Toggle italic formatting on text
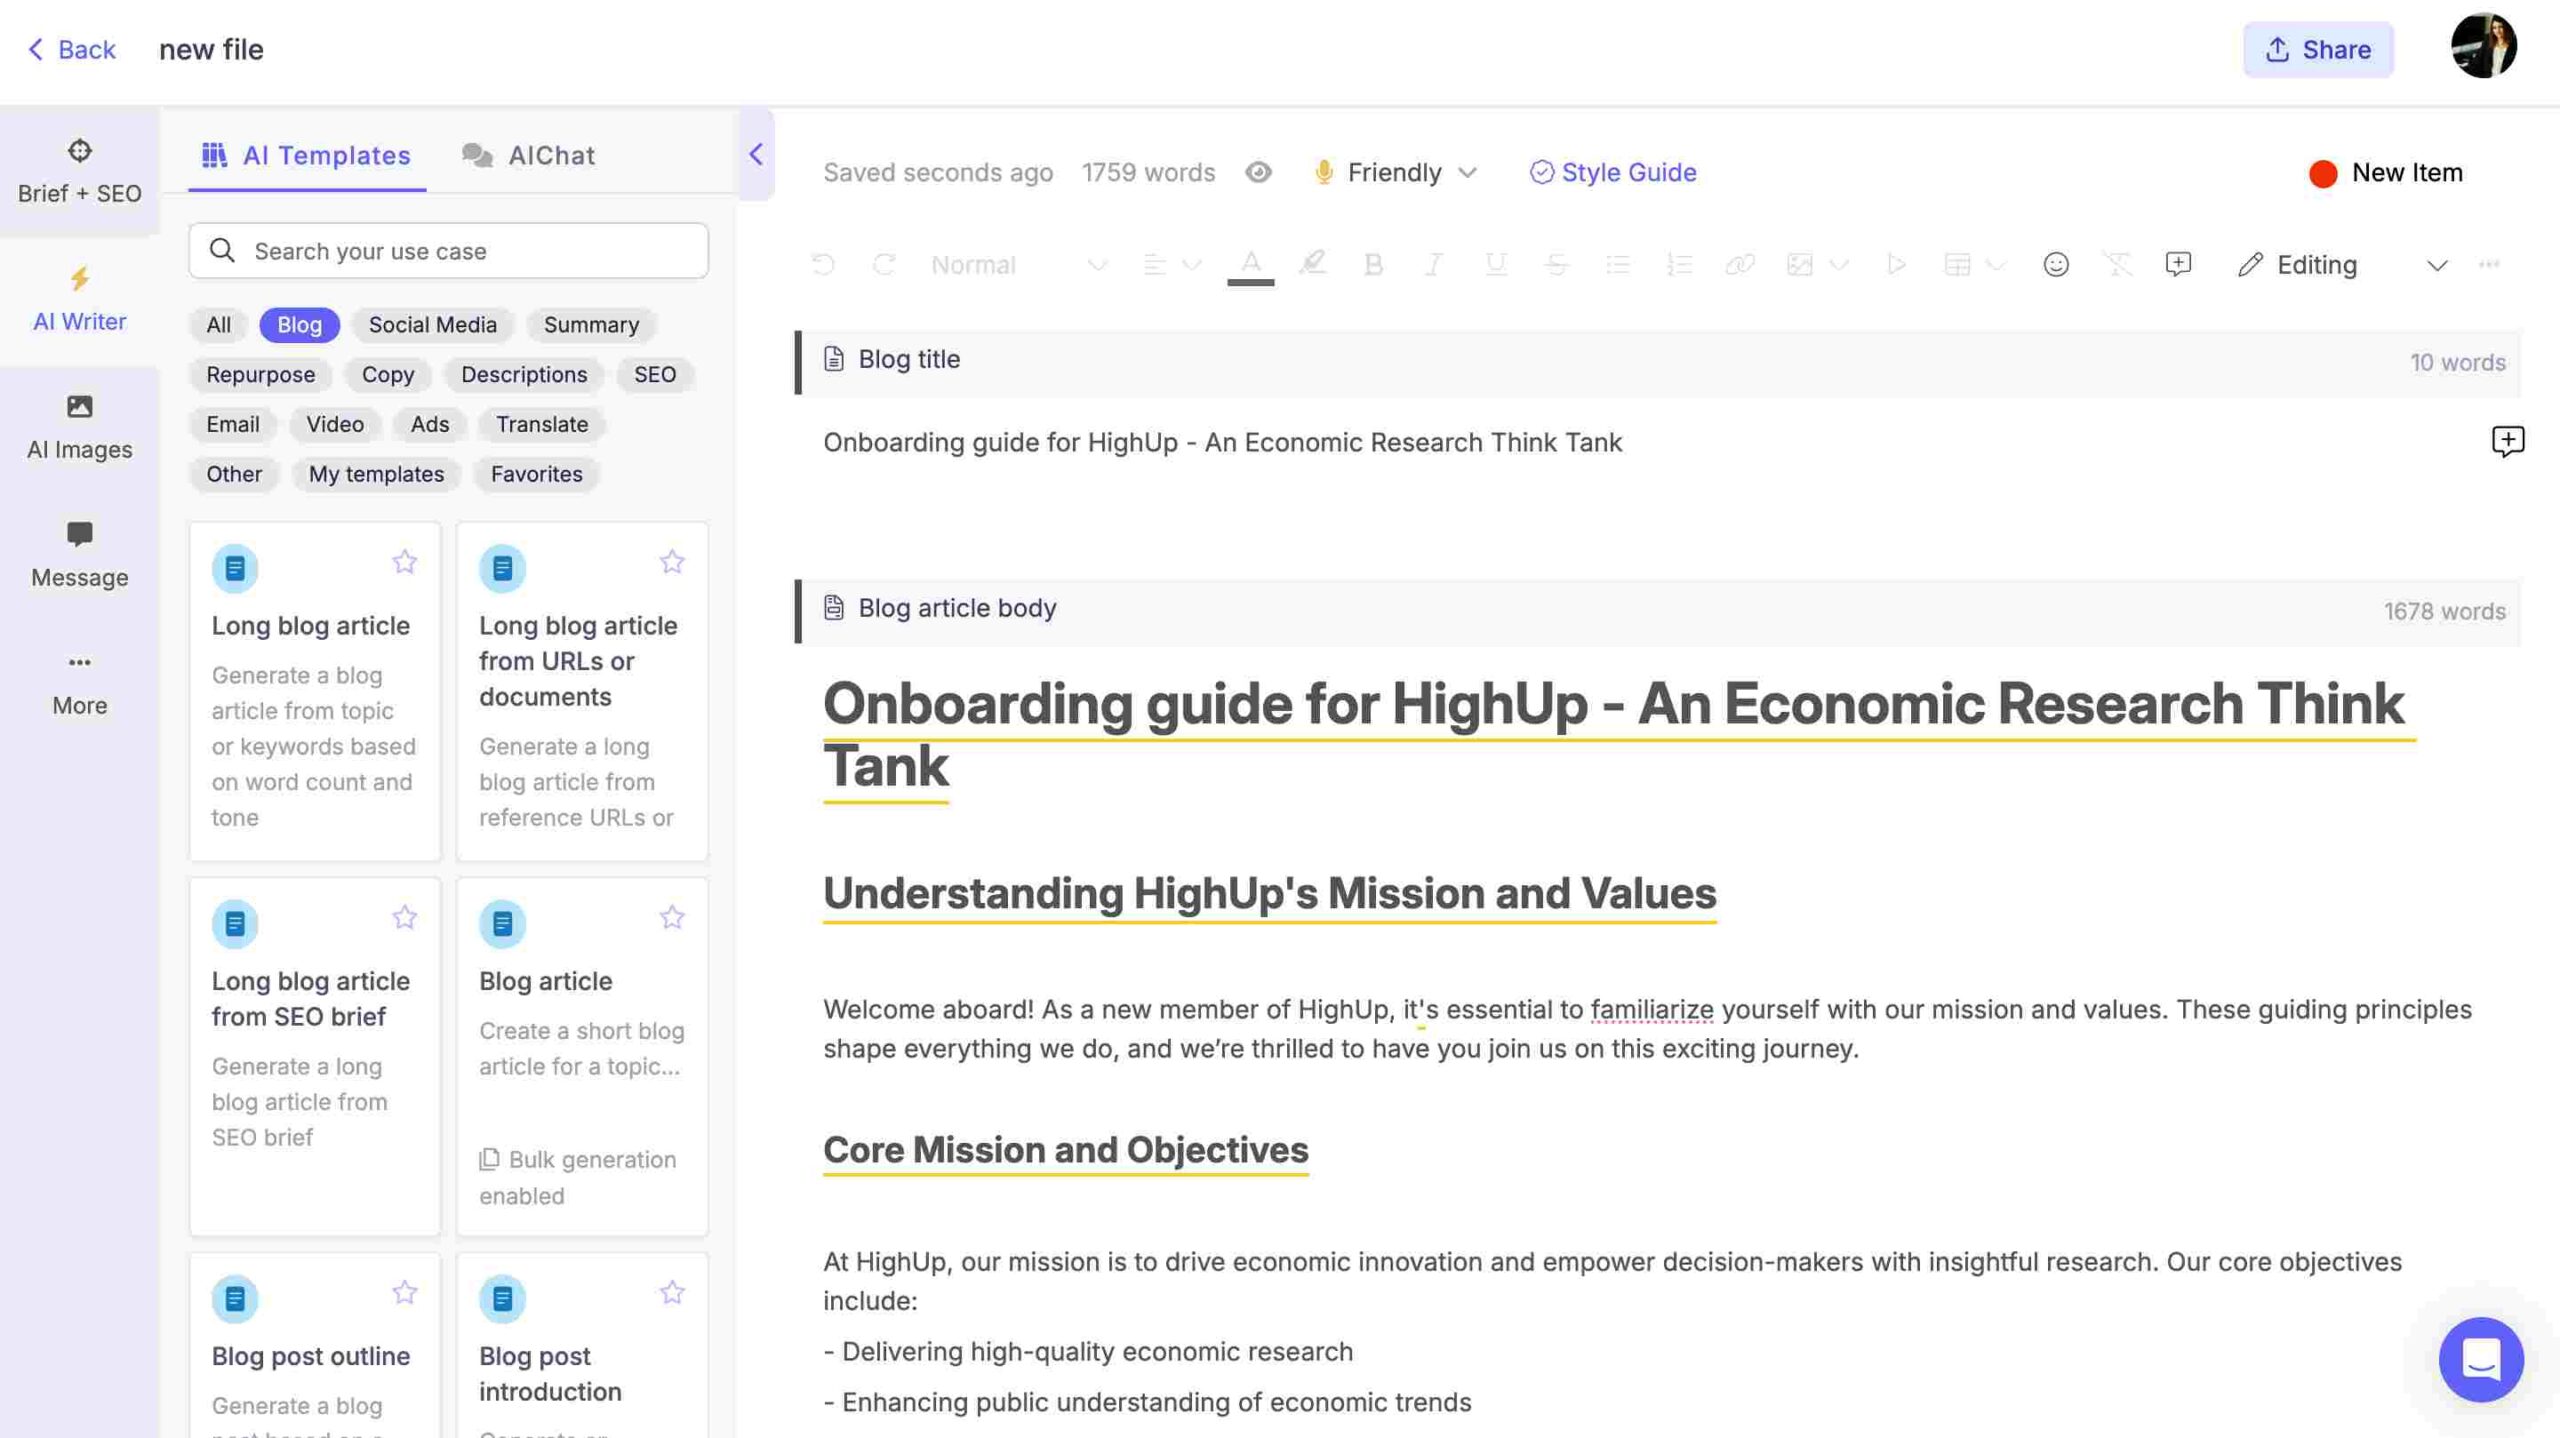Screen dimensions: 2560x1438 point(1431,265)
